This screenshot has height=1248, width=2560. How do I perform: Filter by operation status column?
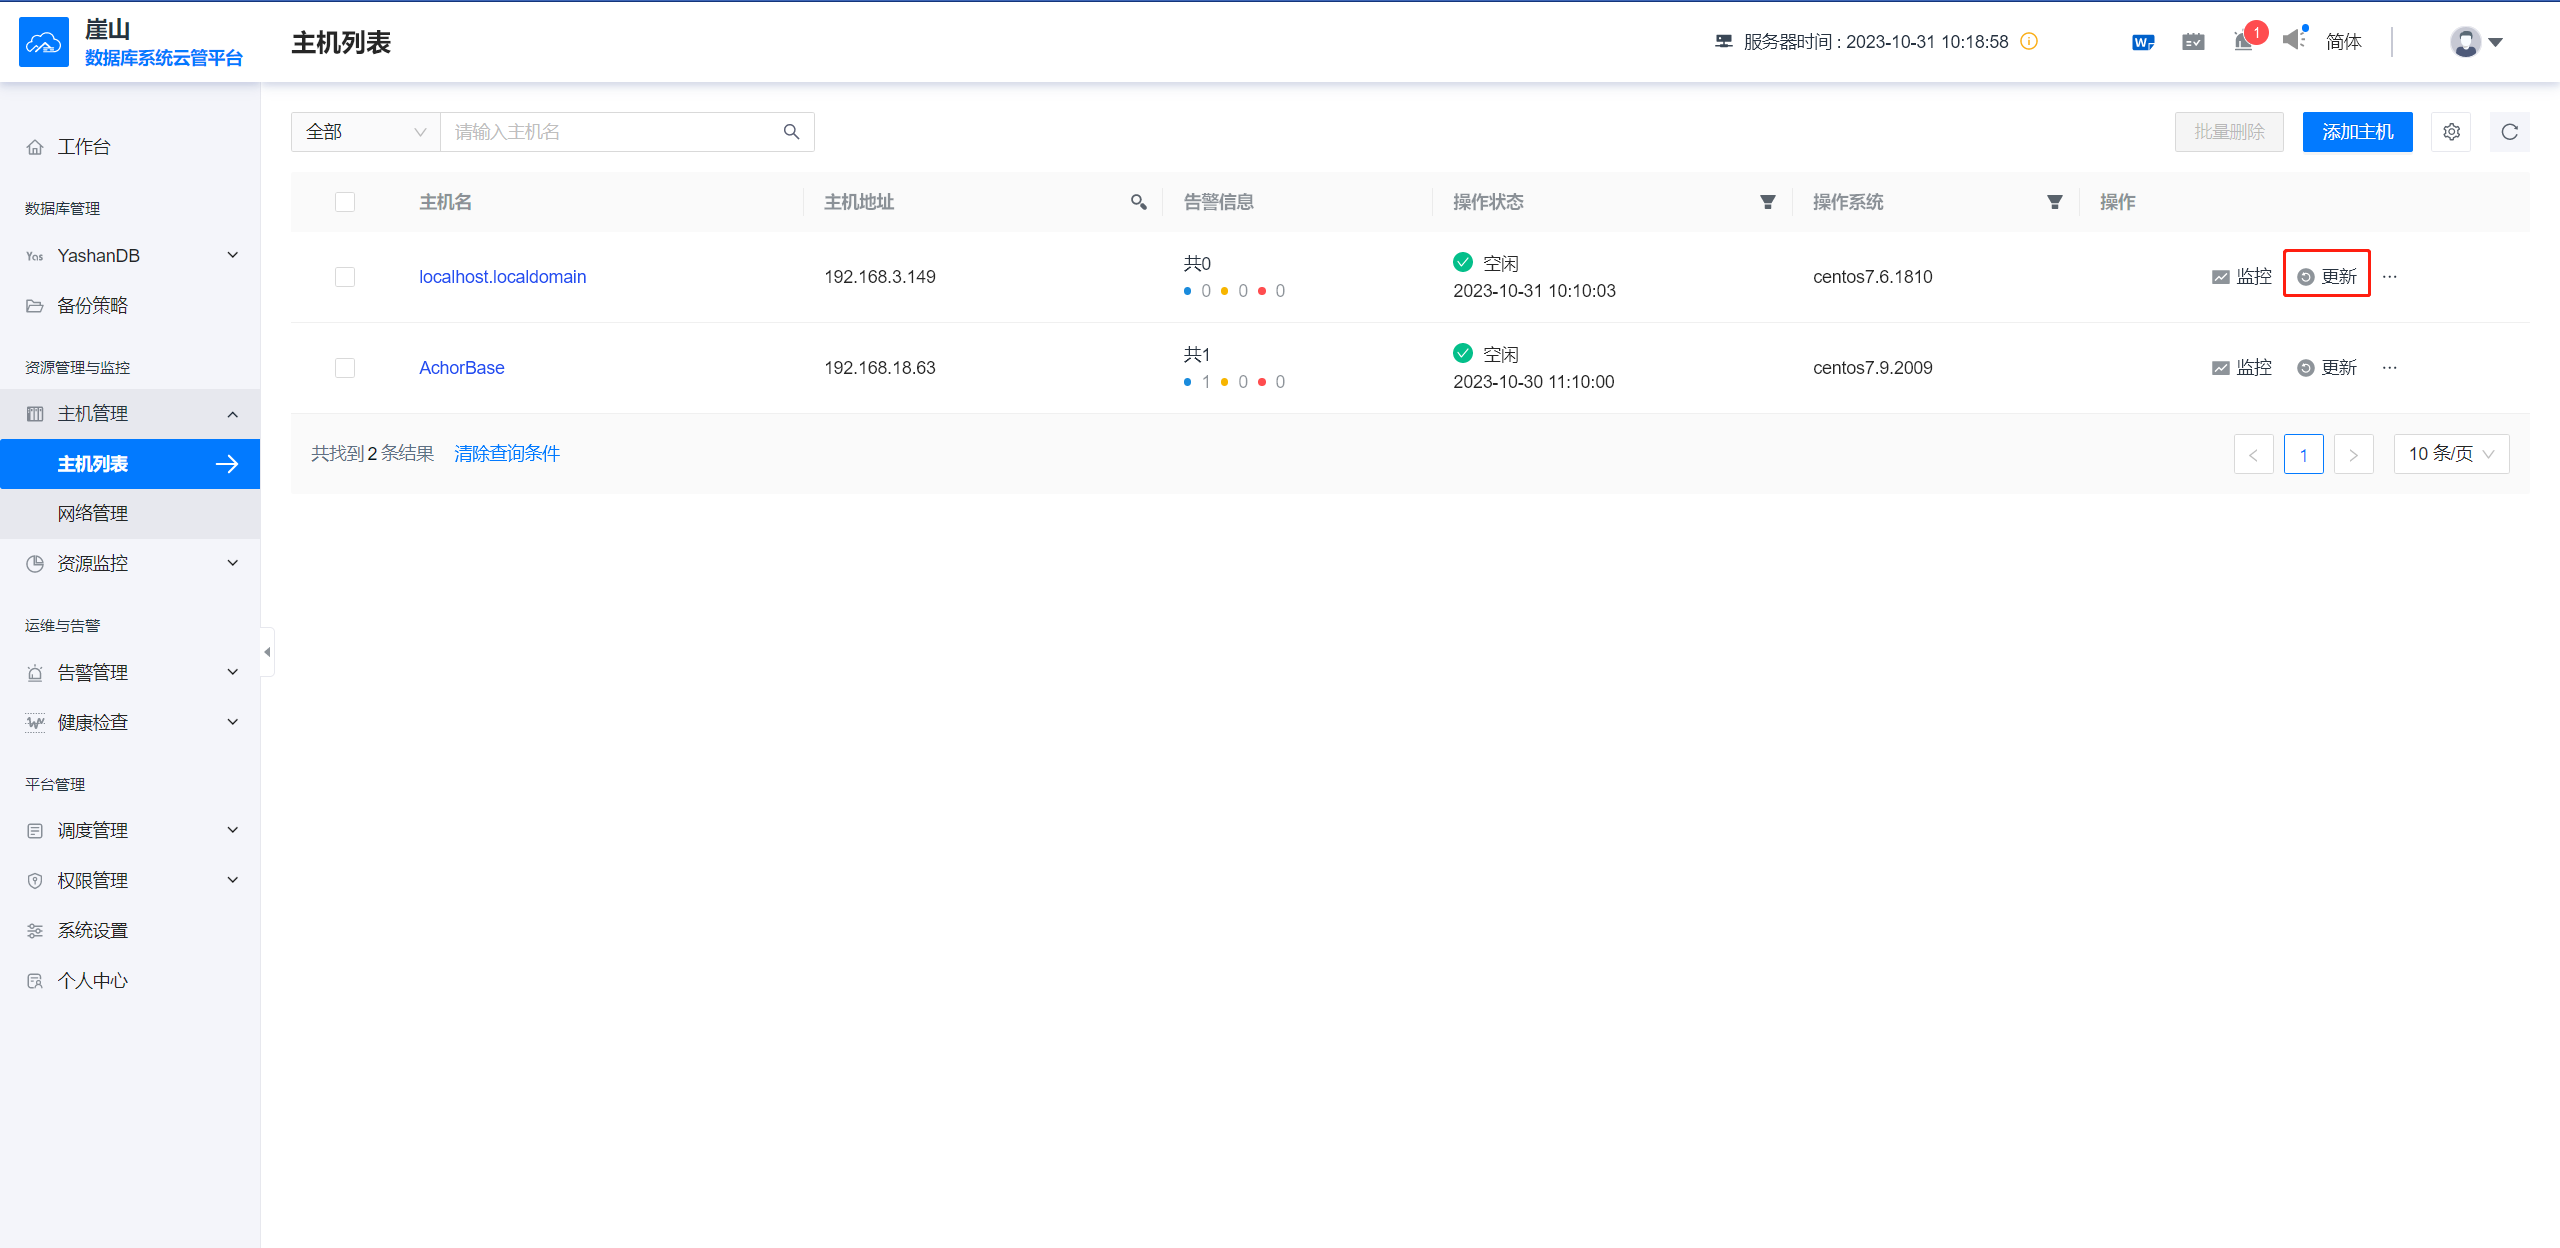(x=1767, y=202)
